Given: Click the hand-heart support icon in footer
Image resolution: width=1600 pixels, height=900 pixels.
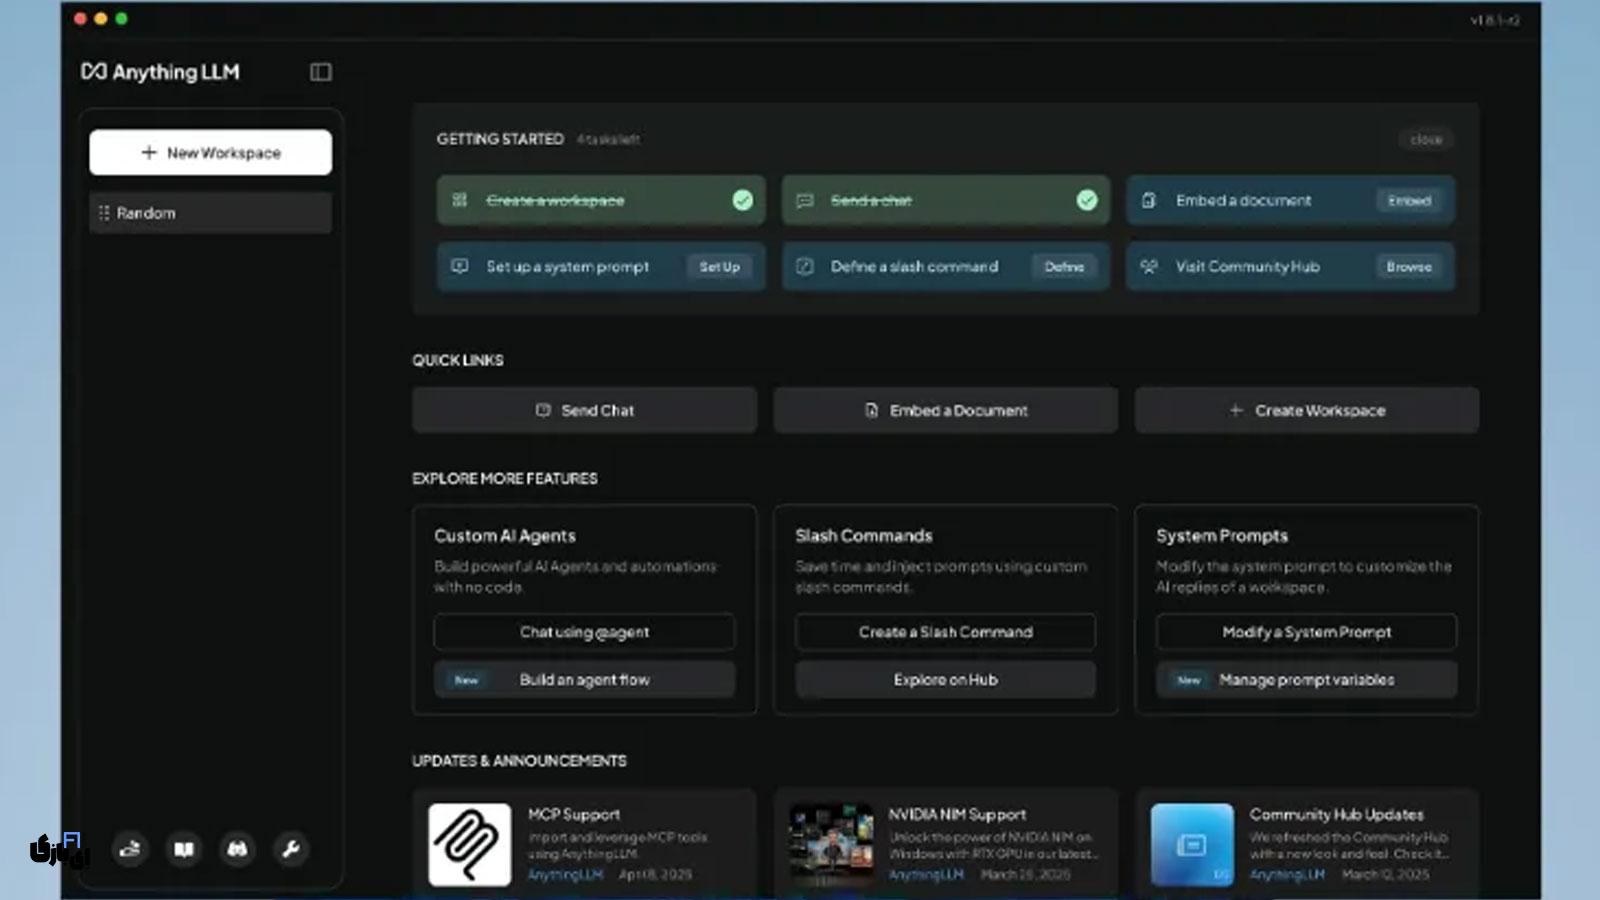Looking at the screenshot, I should tap(130, 849).
